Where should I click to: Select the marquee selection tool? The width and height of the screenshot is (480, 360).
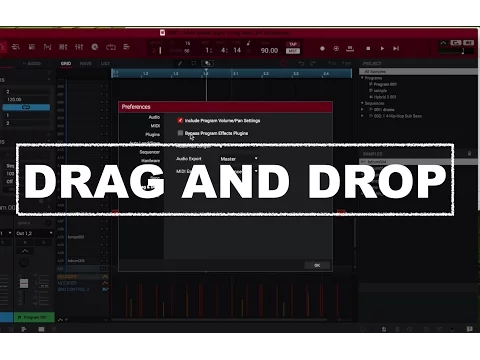[x=194, y=63]
